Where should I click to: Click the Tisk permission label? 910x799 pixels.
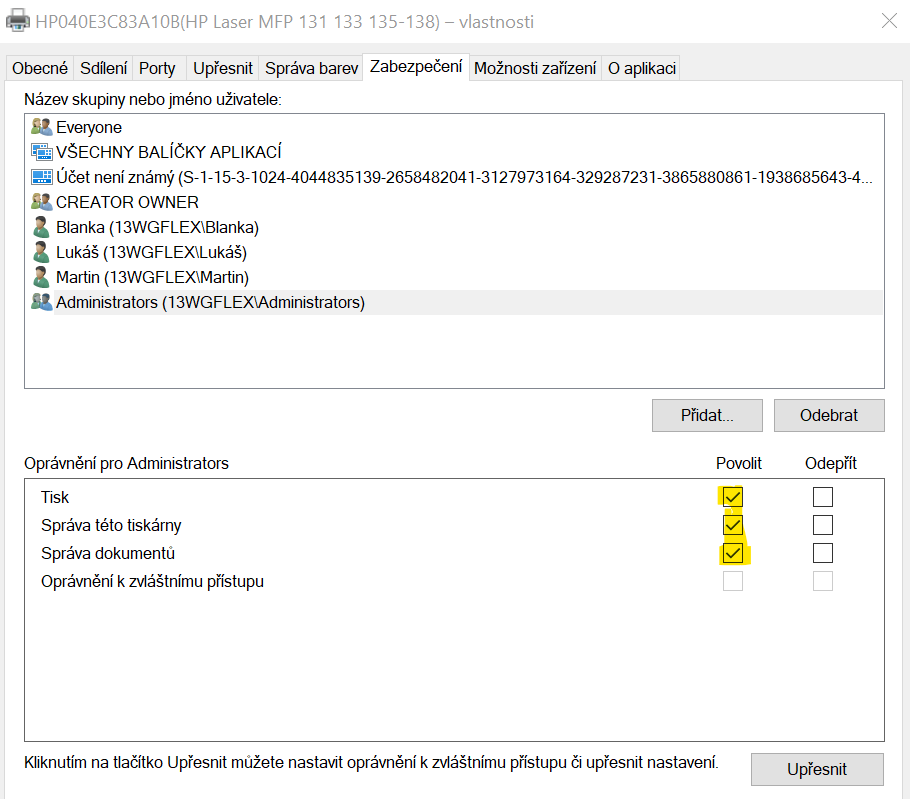[55, 497]
